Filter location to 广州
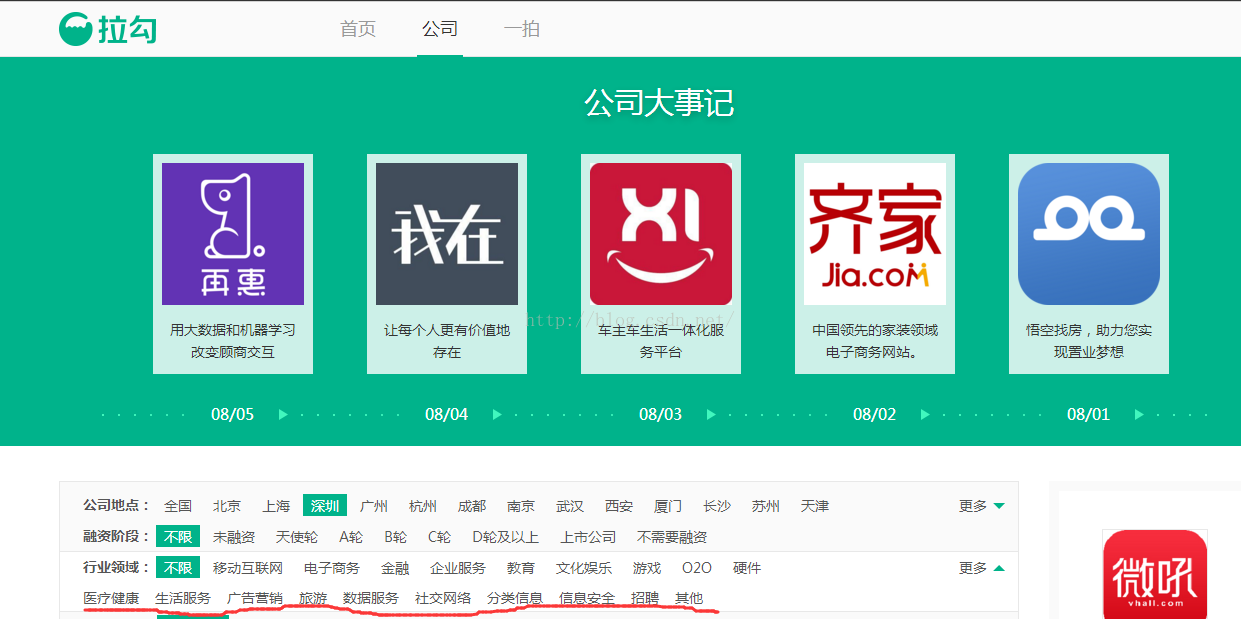Screen dimensions: 1241x619 coord(374,506)
